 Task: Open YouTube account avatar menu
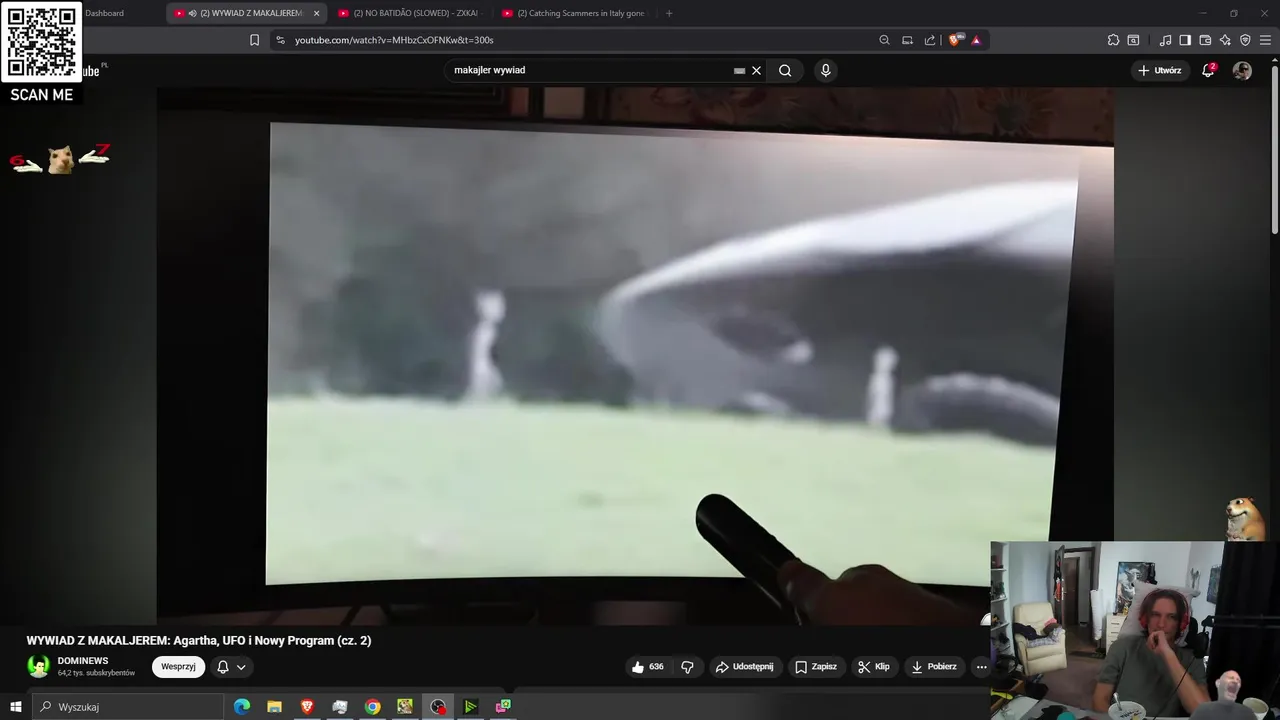click(1242, 70)
